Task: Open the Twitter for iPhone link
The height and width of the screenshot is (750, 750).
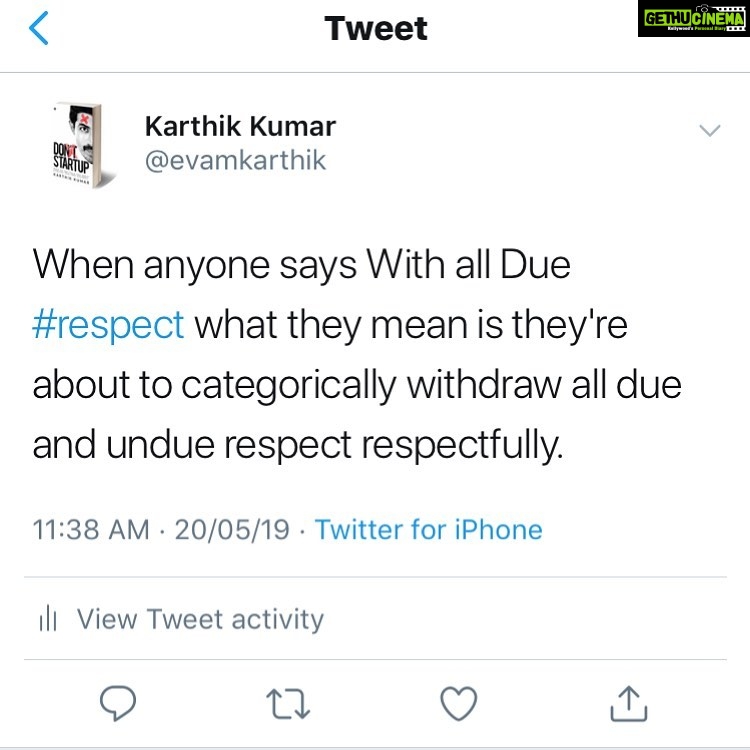Action: (429, 529)
